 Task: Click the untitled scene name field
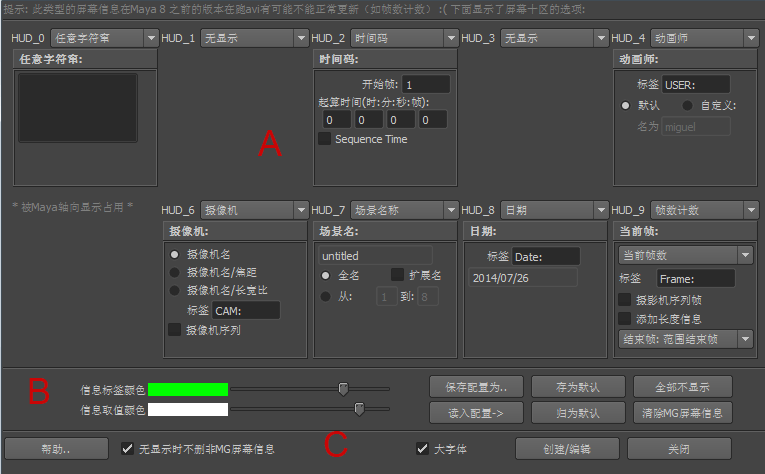pyautogui.click(x=375, y=256)
